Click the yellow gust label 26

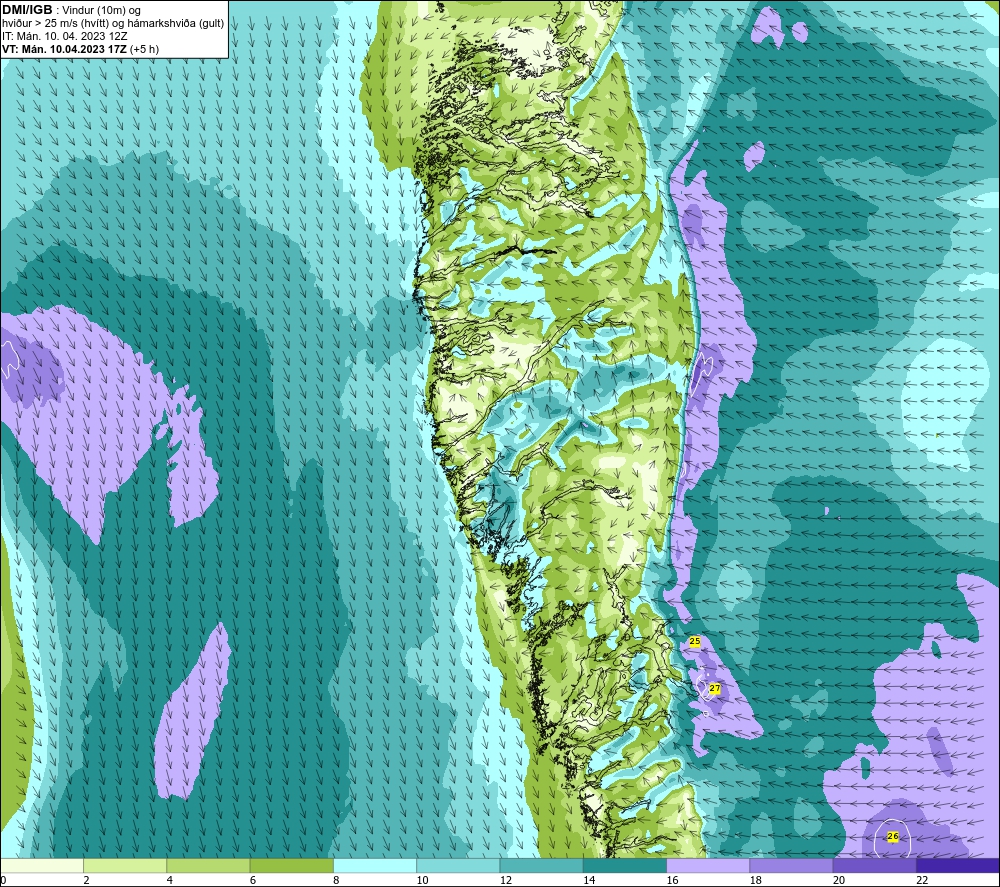(893, 836)
